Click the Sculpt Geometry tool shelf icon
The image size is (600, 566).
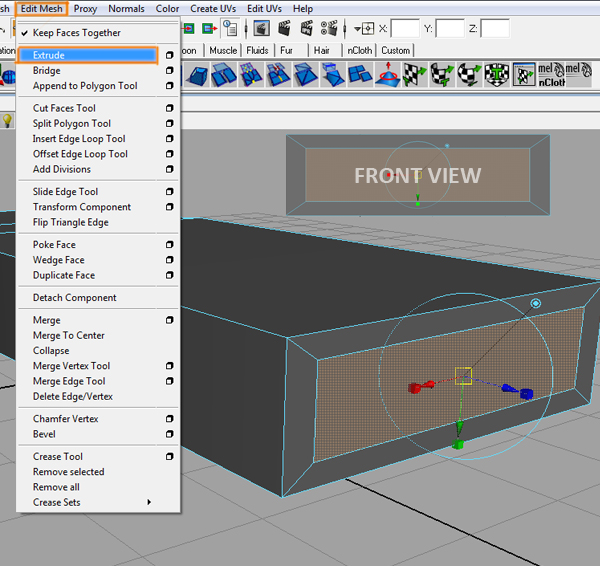388,74
